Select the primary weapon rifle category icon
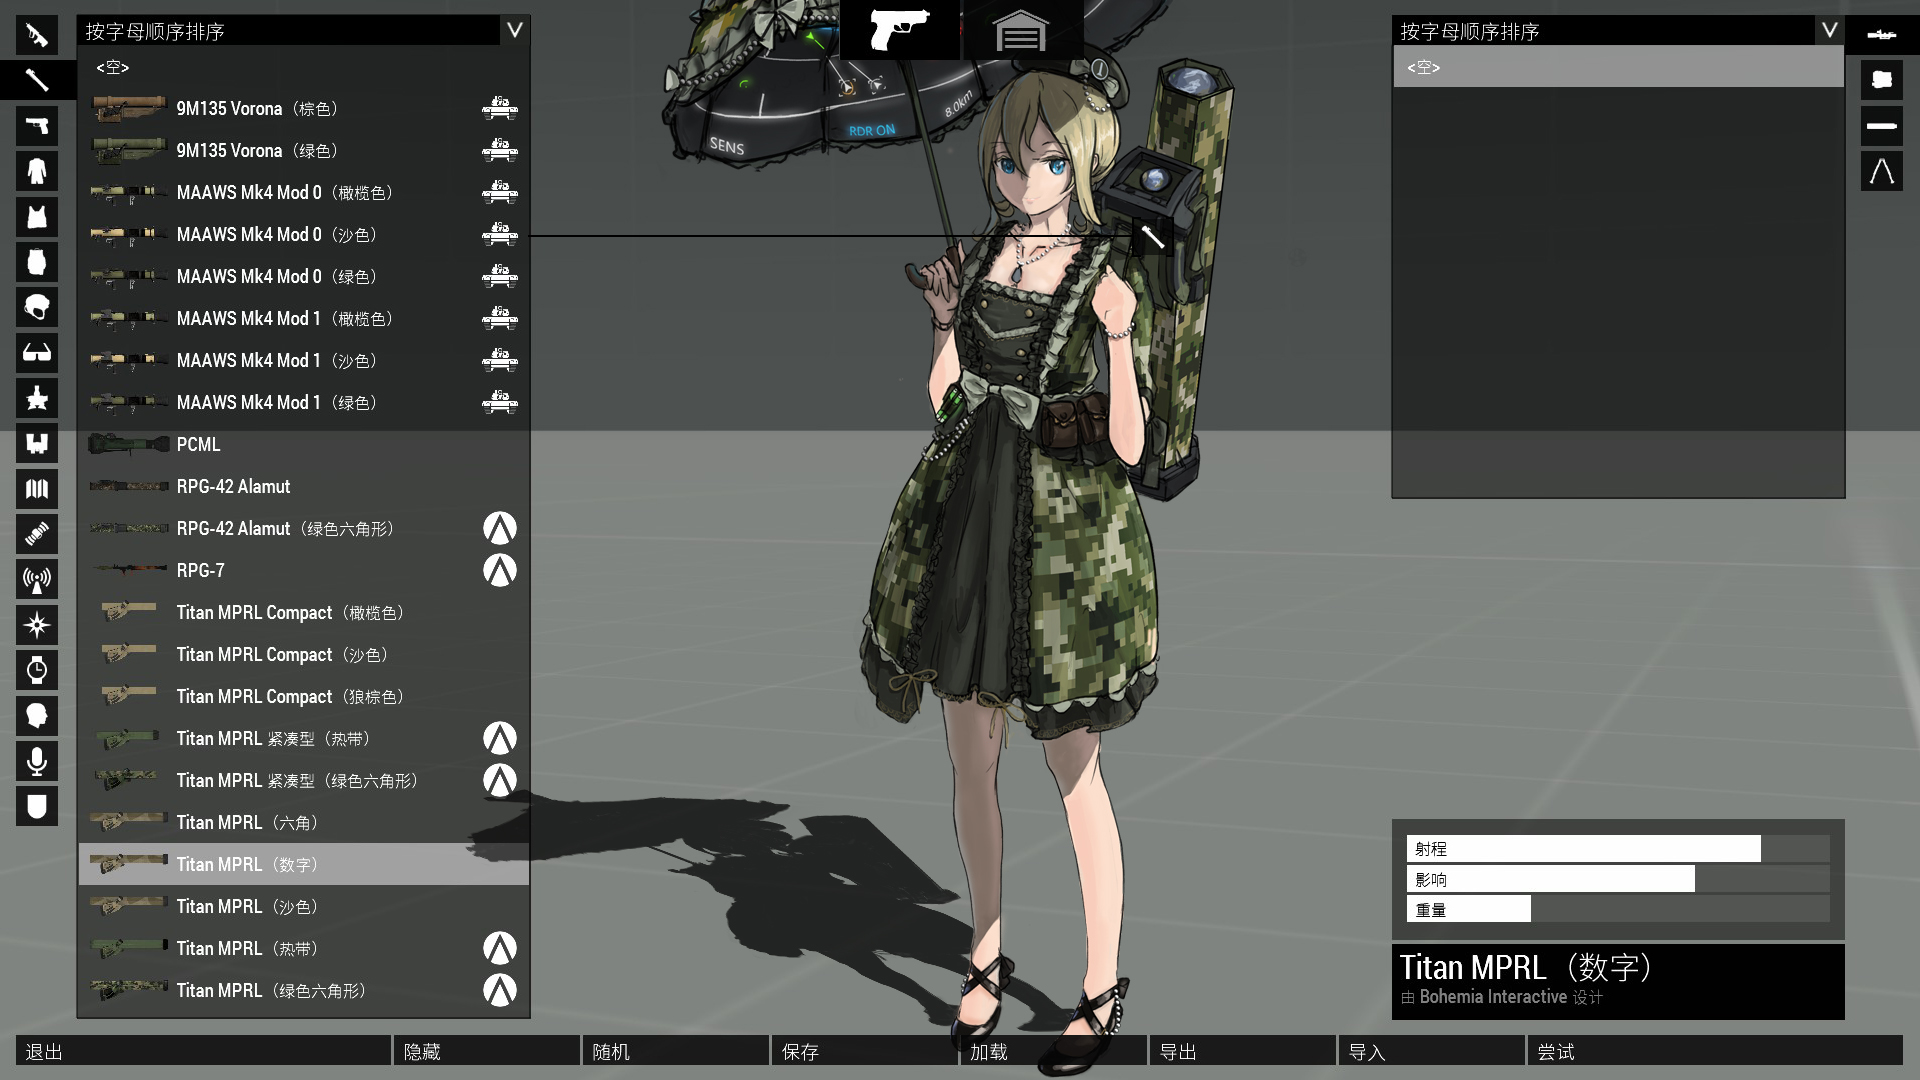Viewport: 1920px width, 1080px height. [x=37, y=36]
